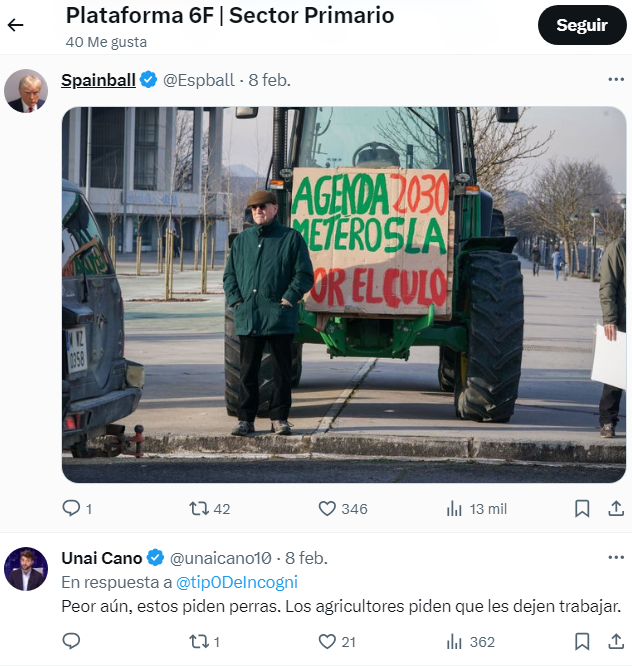The image size is (632, 666).
Task: Open Unai Cano's profile avatar
Action: coord(26,569)
